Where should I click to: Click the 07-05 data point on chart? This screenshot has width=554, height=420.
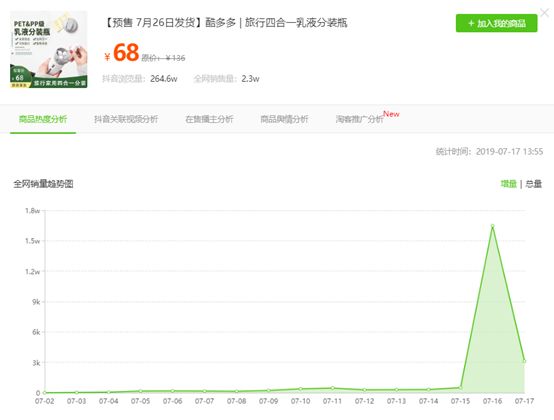(x=141, y=391)
